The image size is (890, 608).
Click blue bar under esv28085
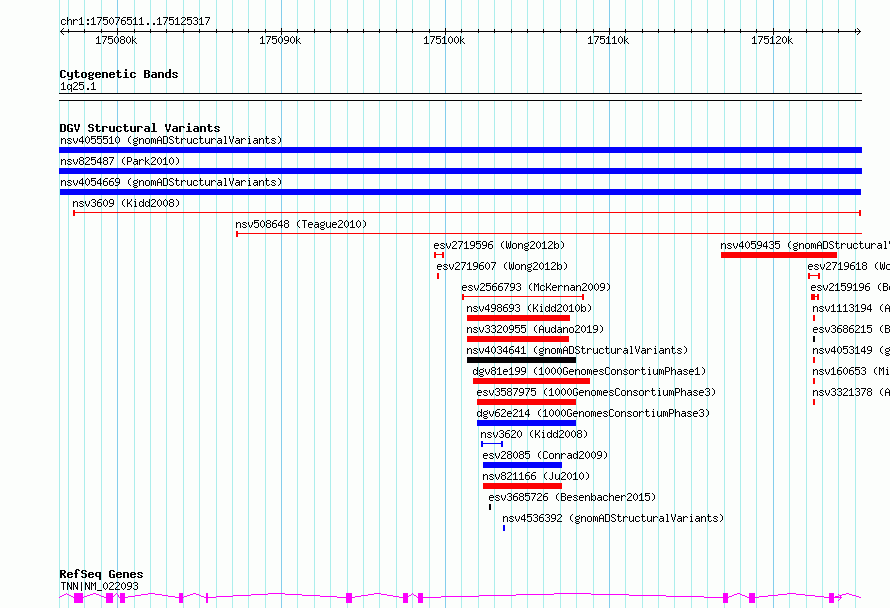click(522, 465)
